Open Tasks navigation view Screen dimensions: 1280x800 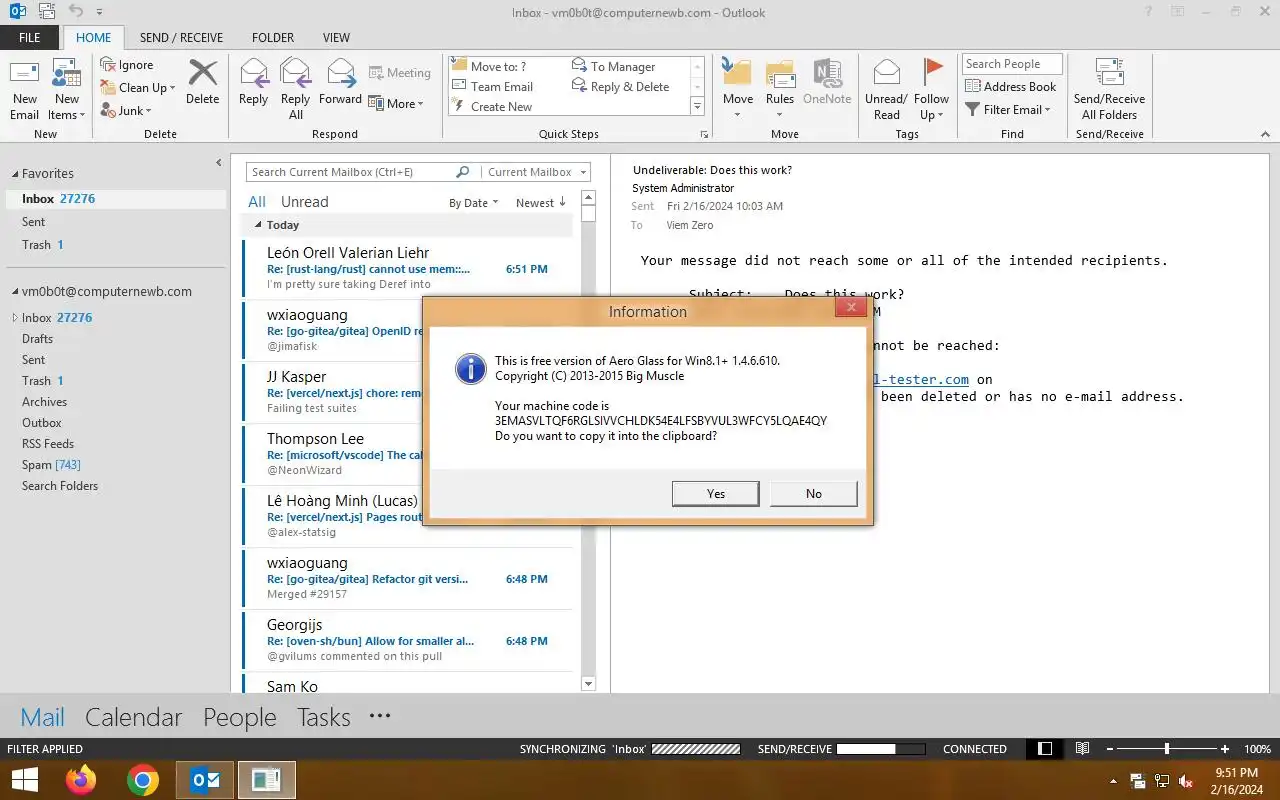[x=323, y=717]
